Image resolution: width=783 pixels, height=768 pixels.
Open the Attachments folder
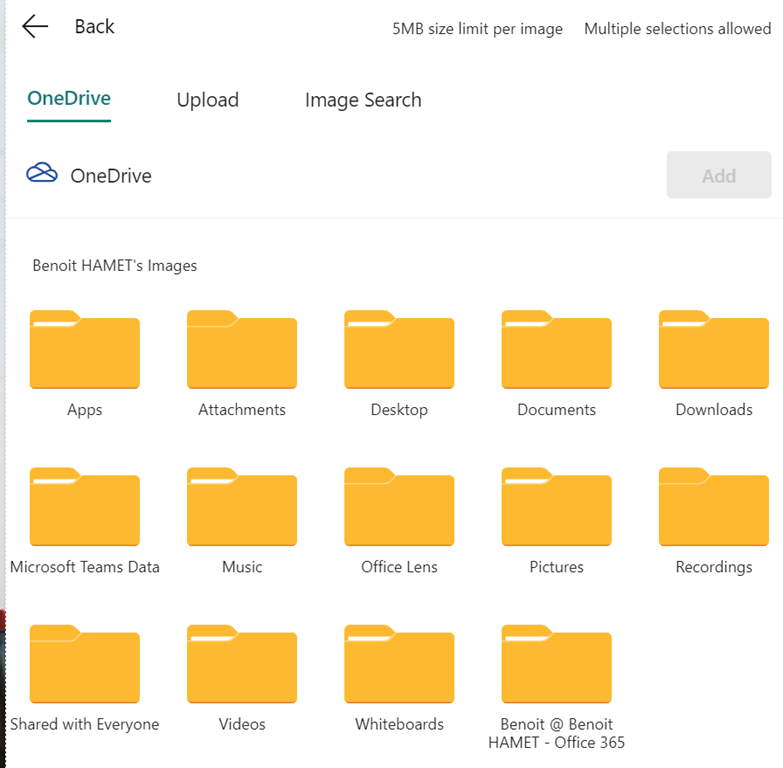click(x=242, y=350)
